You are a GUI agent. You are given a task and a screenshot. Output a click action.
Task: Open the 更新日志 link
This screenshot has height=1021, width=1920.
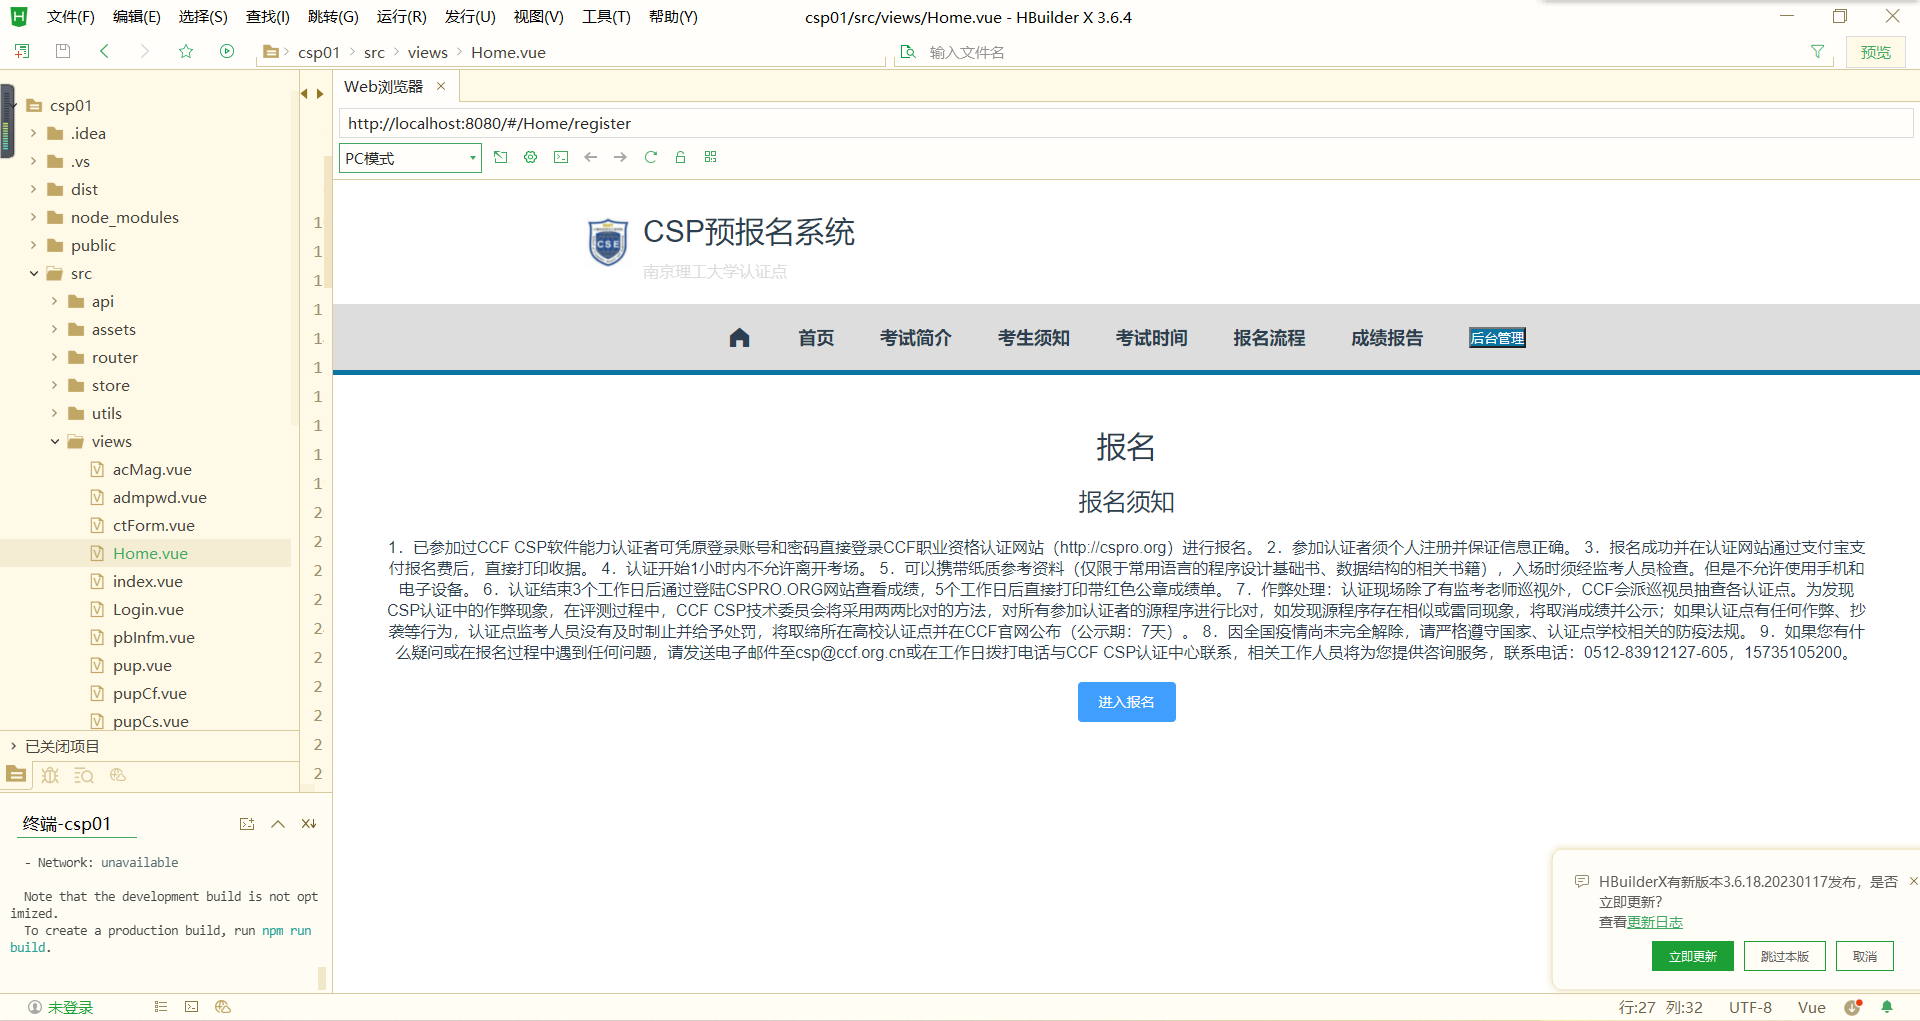(1655, 922)
